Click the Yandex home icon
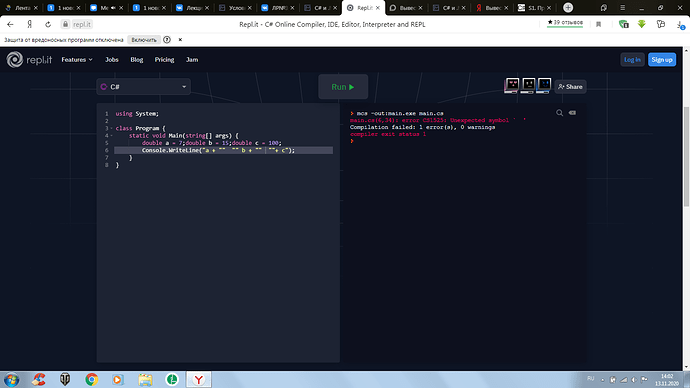The height and width of the screenshot is (388, 690). point(29,24)
